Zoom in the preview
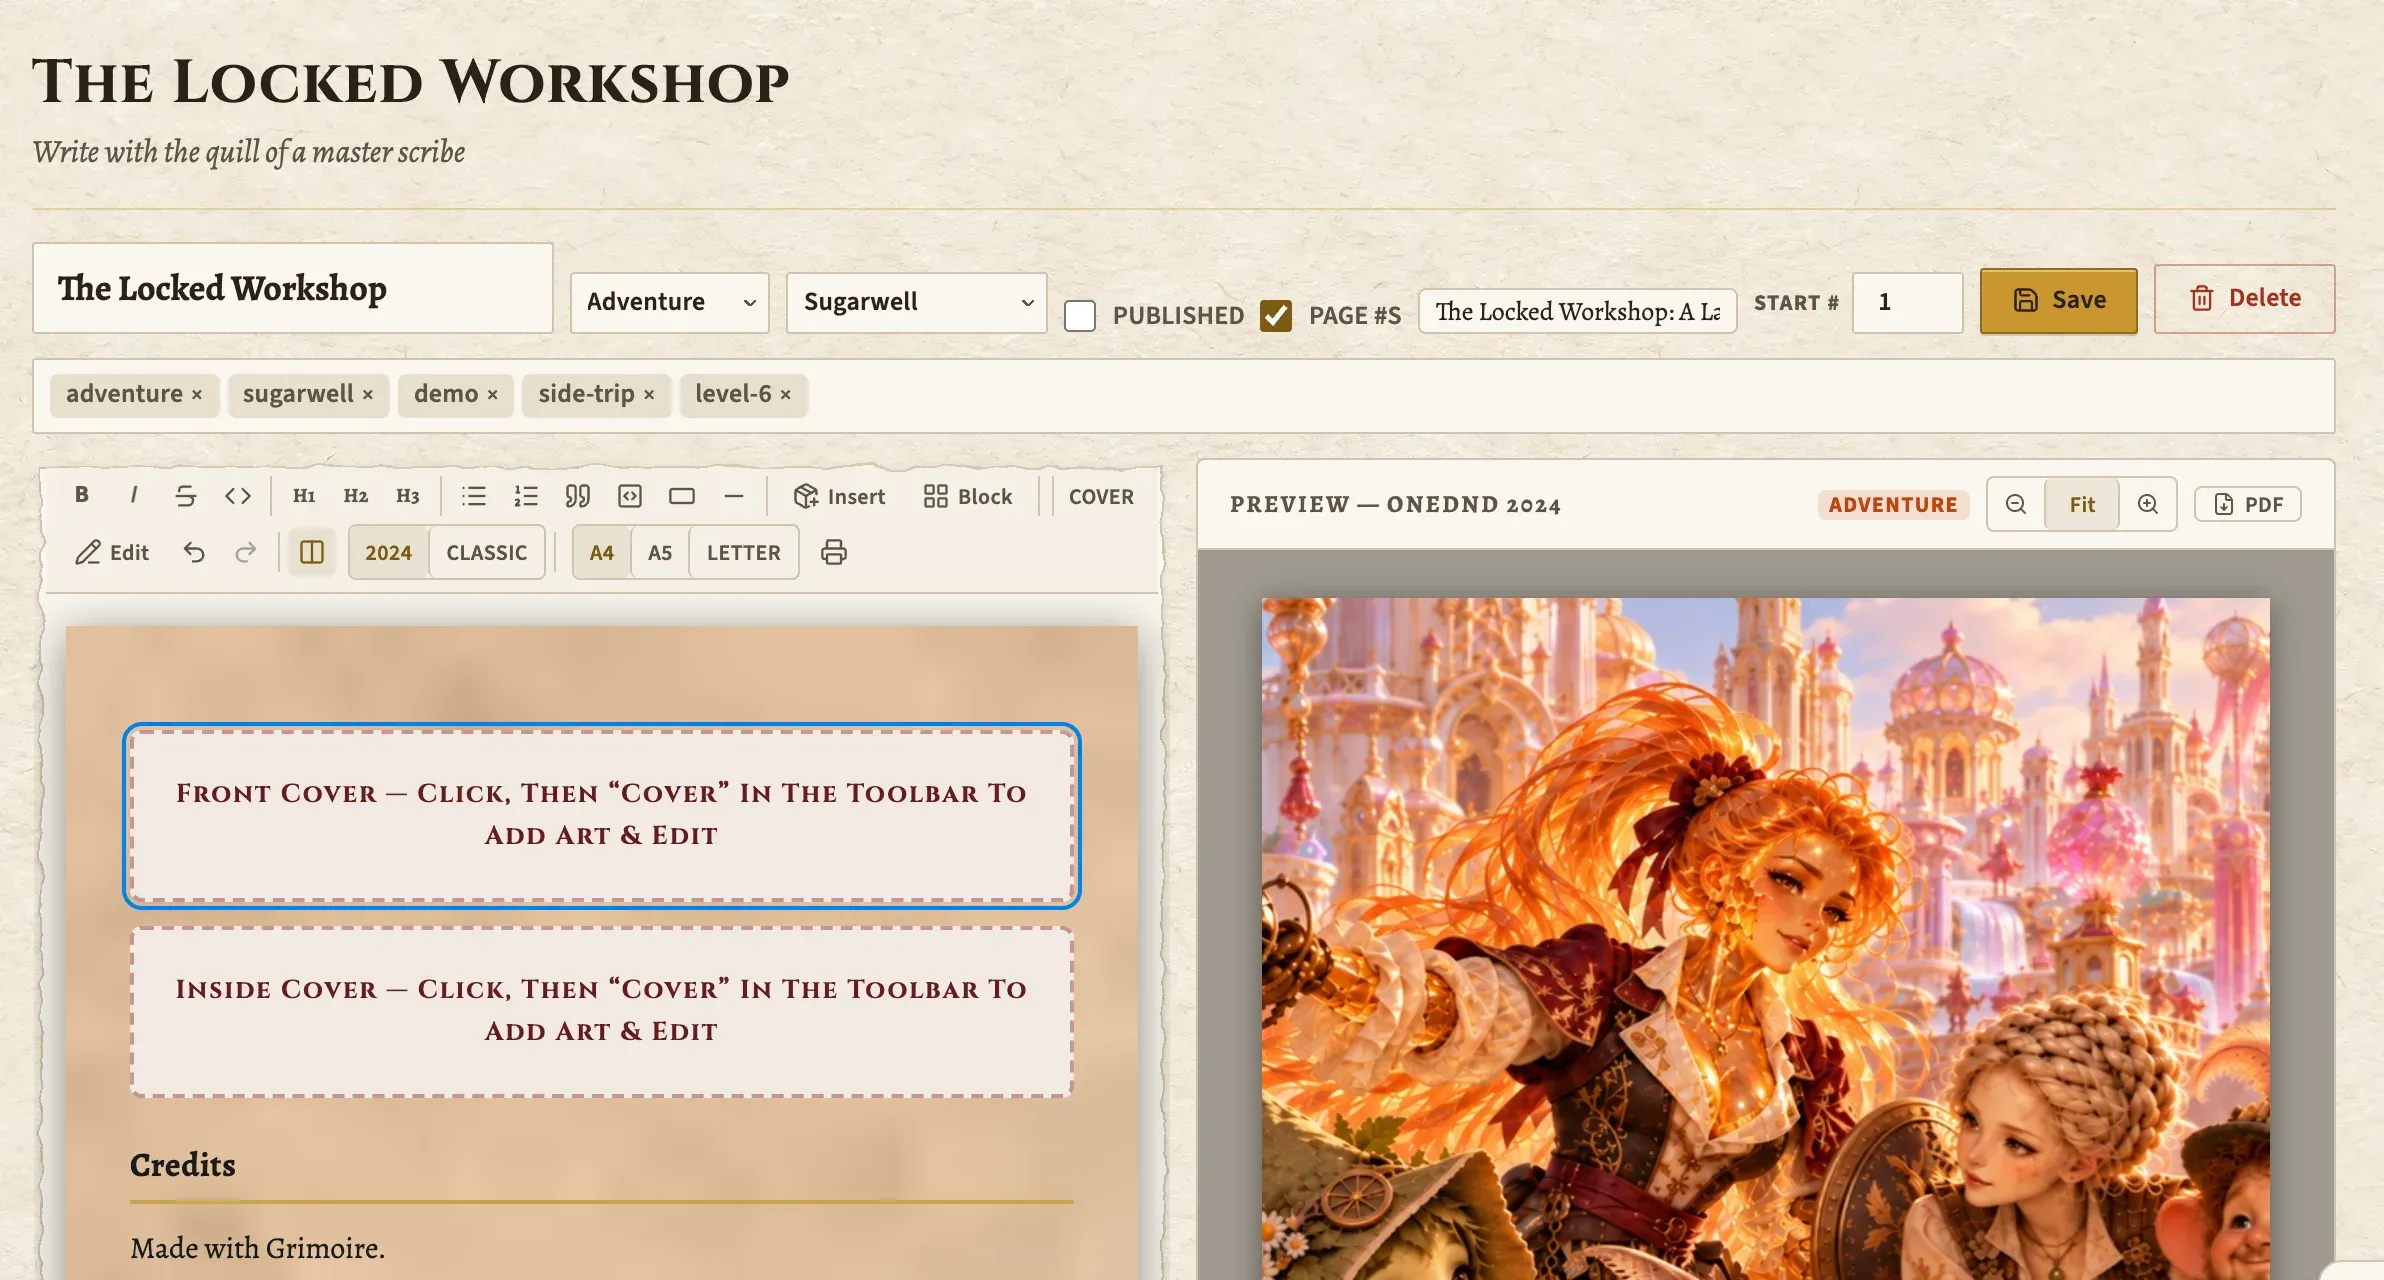The image size is (2384, 1280). coord(2148,504)
